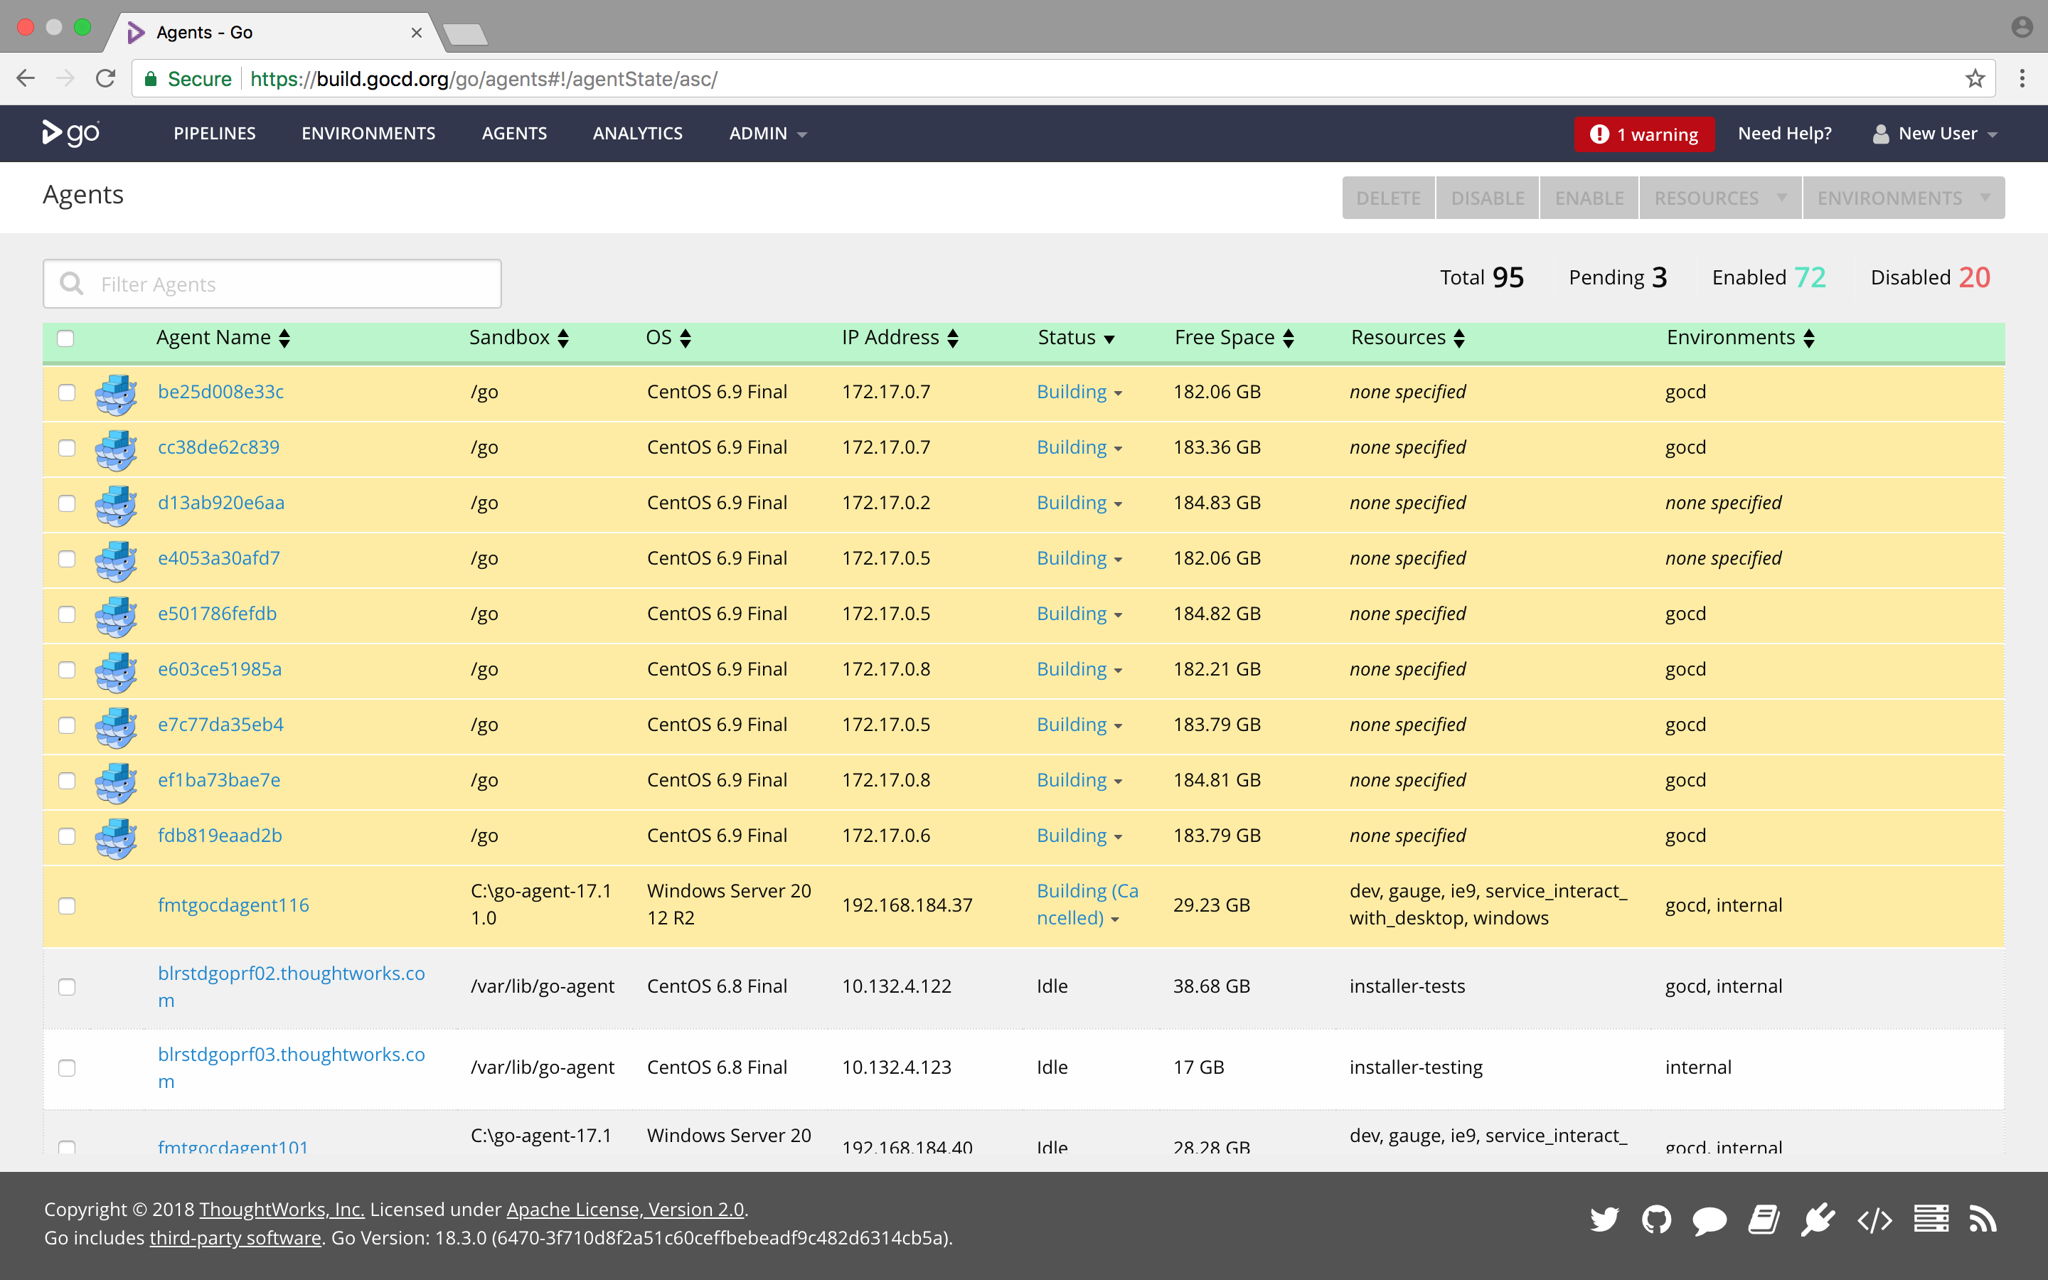The width and height of the screenshot is (2048, 1280).
Task: Click the Chrome profile avatar icon
Action: point(2022,27)
